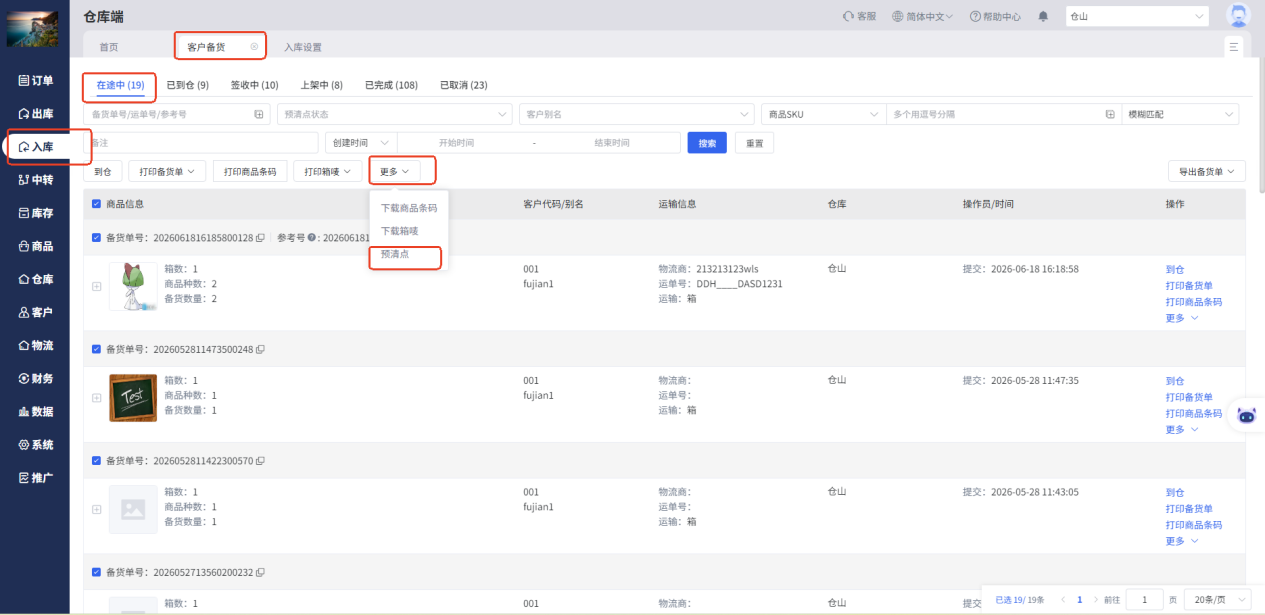Toggle the select-all checkbox beside 商品信息
This screenshot has height=615, width=1265.
[96, 204]
